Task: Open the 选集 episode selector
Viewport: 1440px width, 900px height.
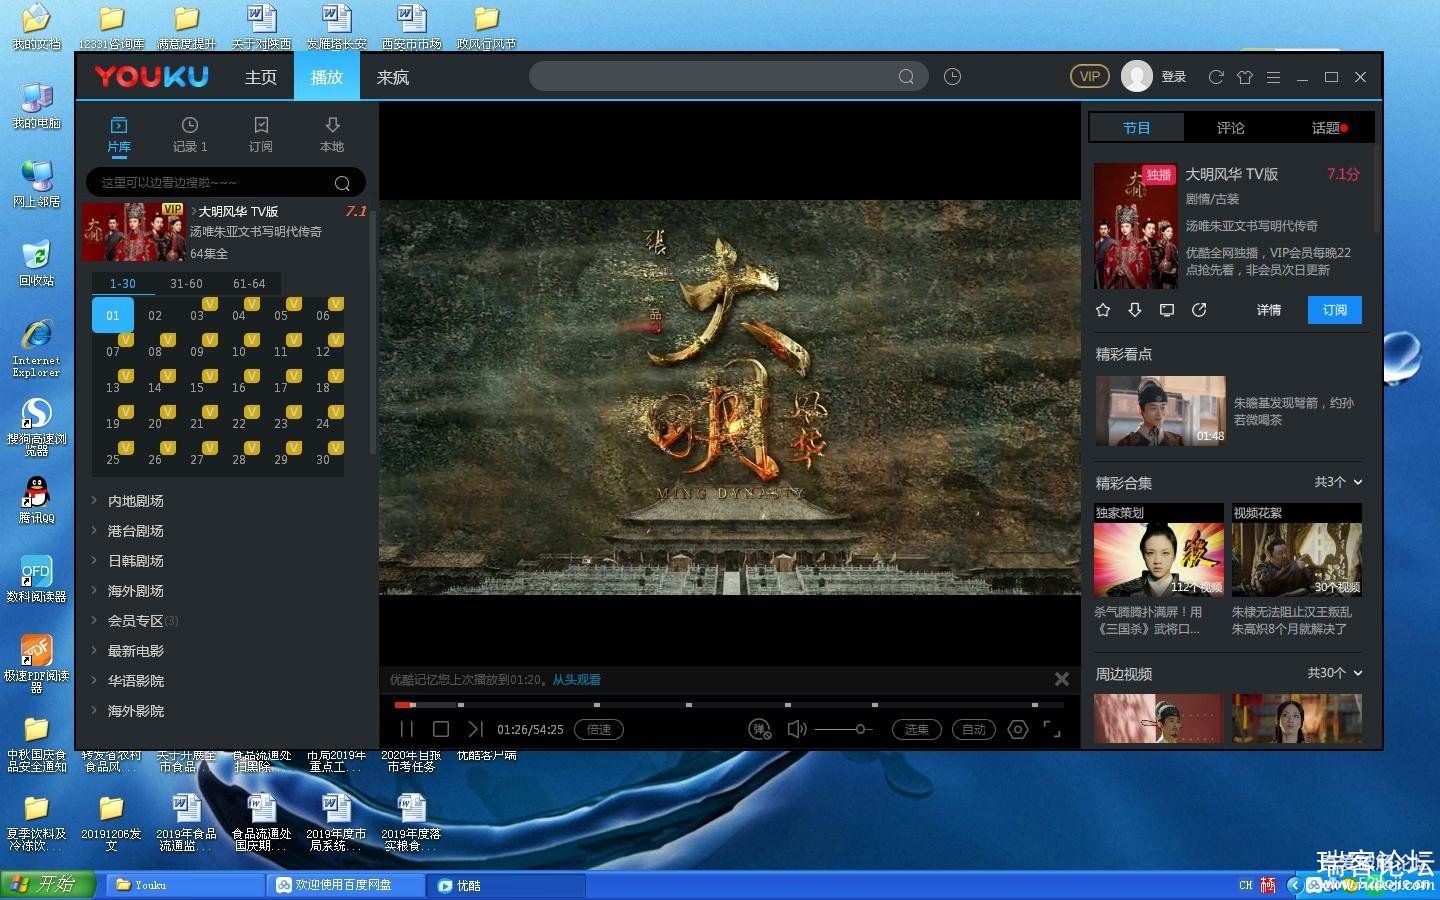Action: pos(917,729)
